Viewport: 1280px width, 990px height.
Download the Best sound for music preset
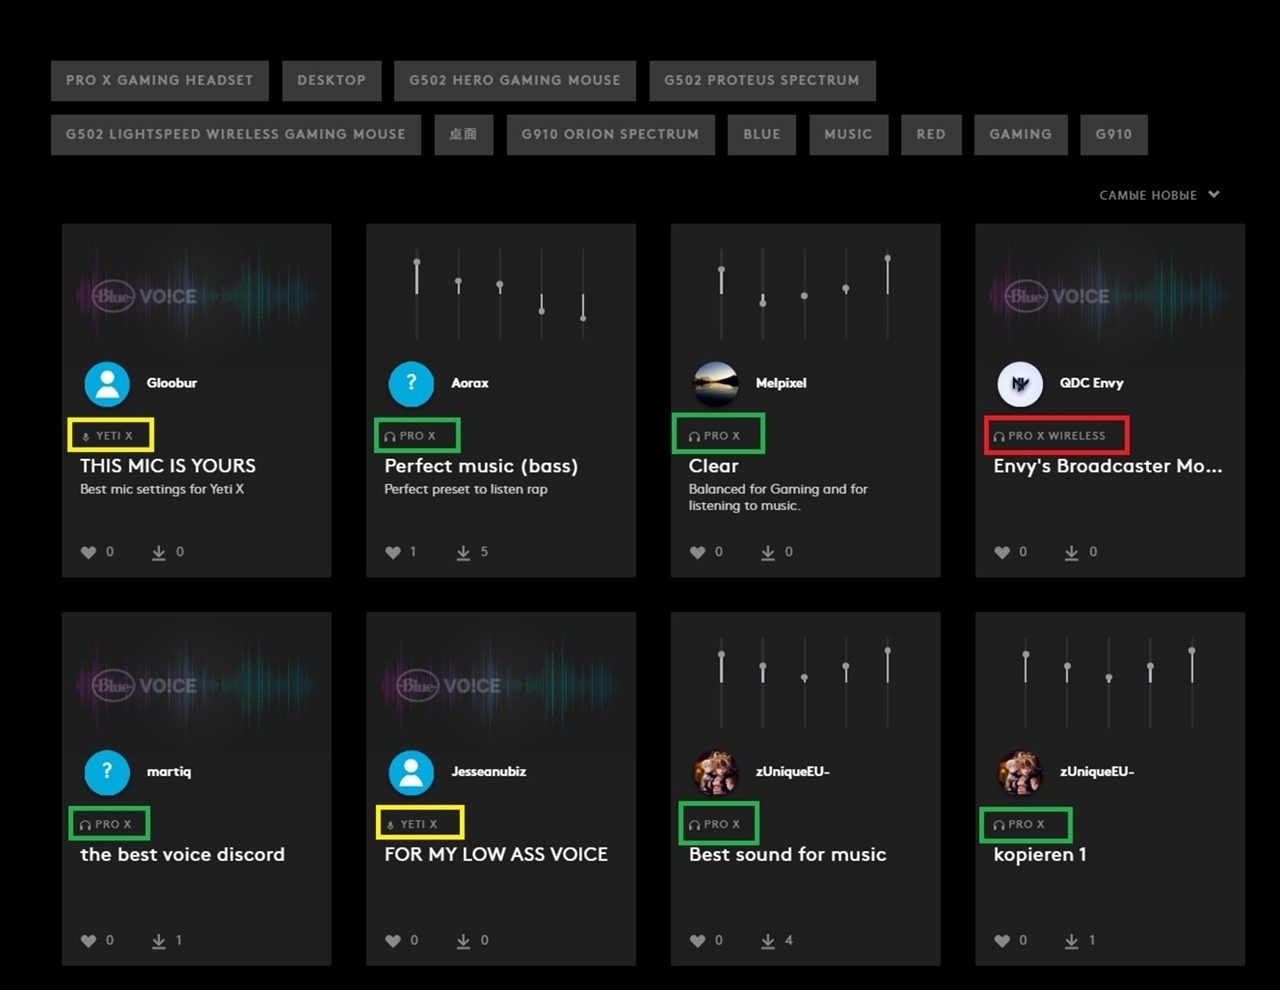[767, 941]
